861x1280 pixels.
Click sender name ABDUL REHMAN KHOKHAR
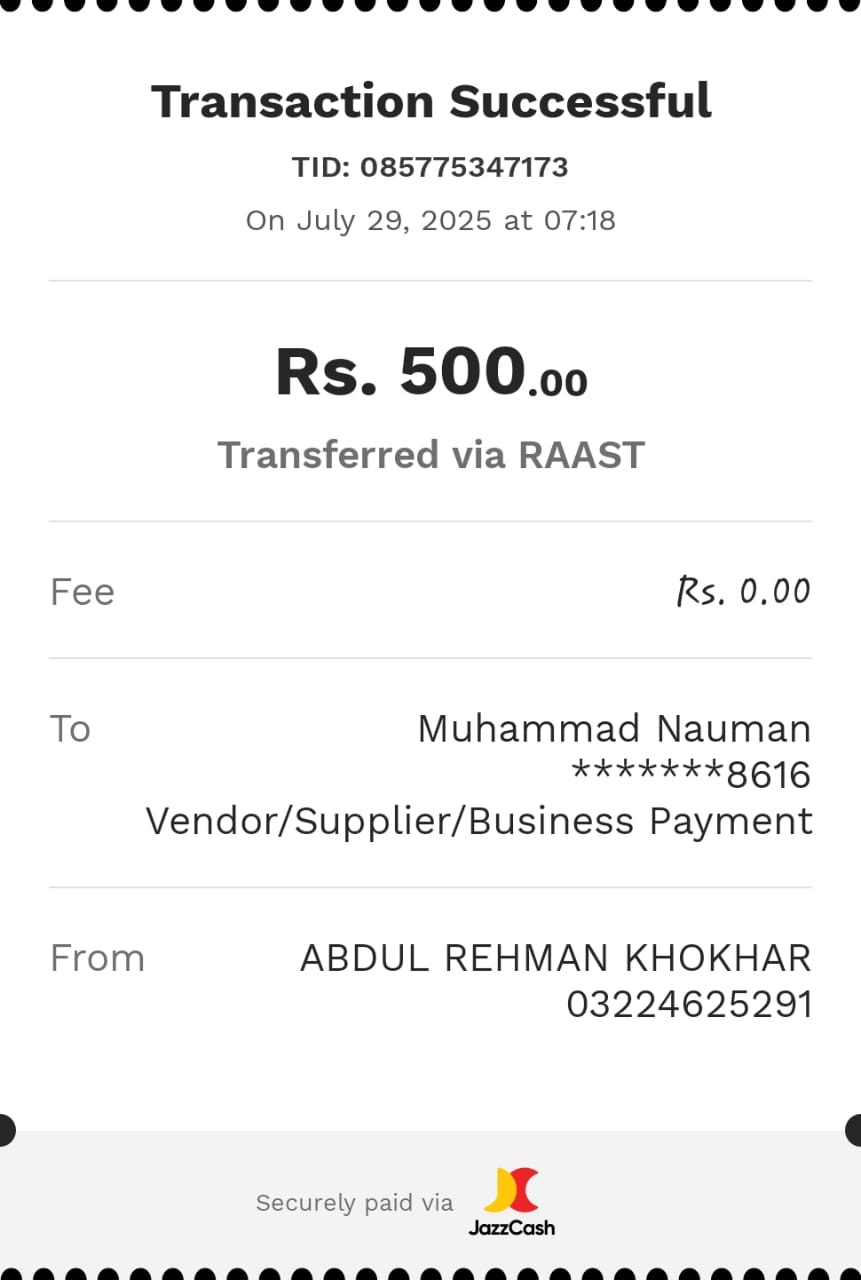click(x=555, y=958)
